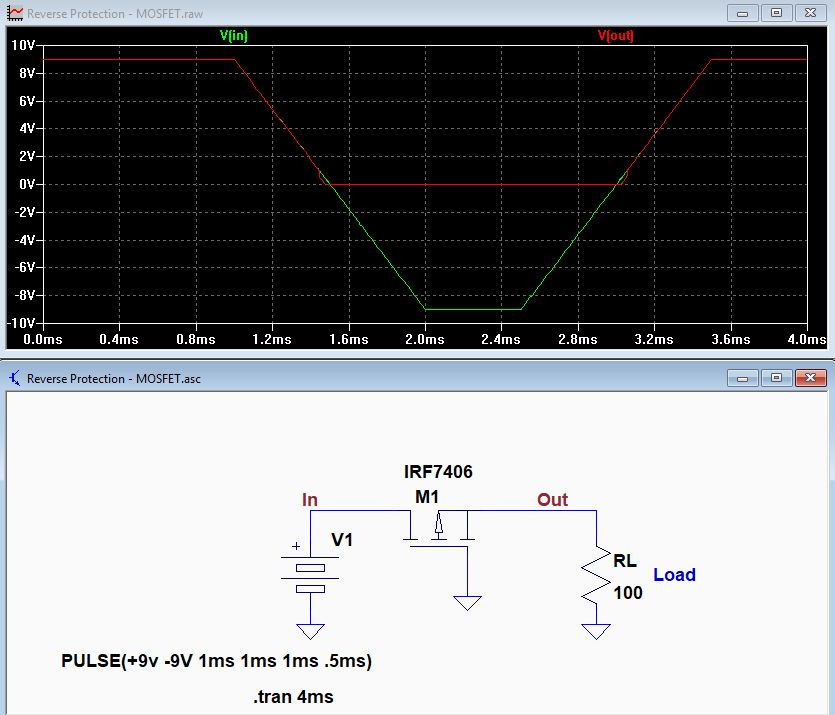This screenshot has width=835, height=715.
Task: Maximize the MOSFET.asc schematic window
Action: click(x=776, y=378)
